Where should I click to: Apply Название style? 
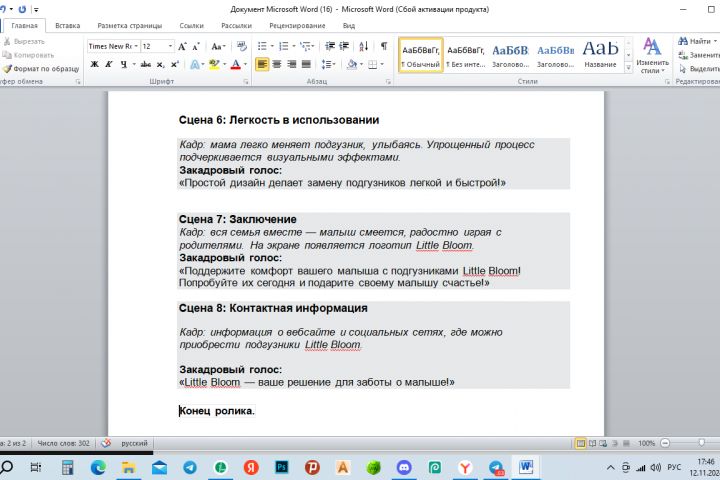pyautogui.click(x=600, y=55)
